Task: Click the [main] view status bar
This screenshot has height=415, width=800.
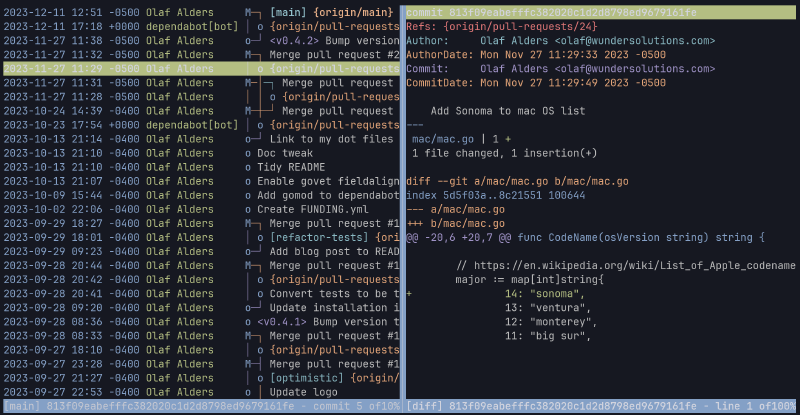Action: [x=200, y=407]
